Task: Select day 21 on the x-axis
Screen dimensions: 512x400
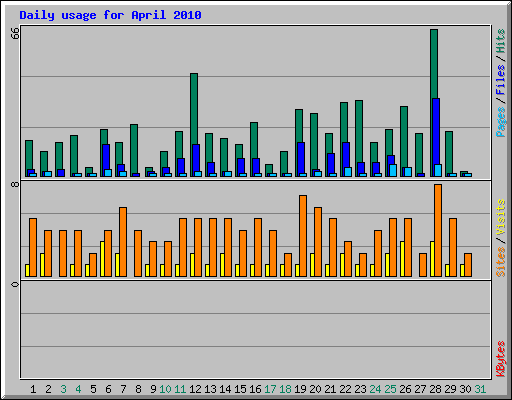Action: click(330, 389)
